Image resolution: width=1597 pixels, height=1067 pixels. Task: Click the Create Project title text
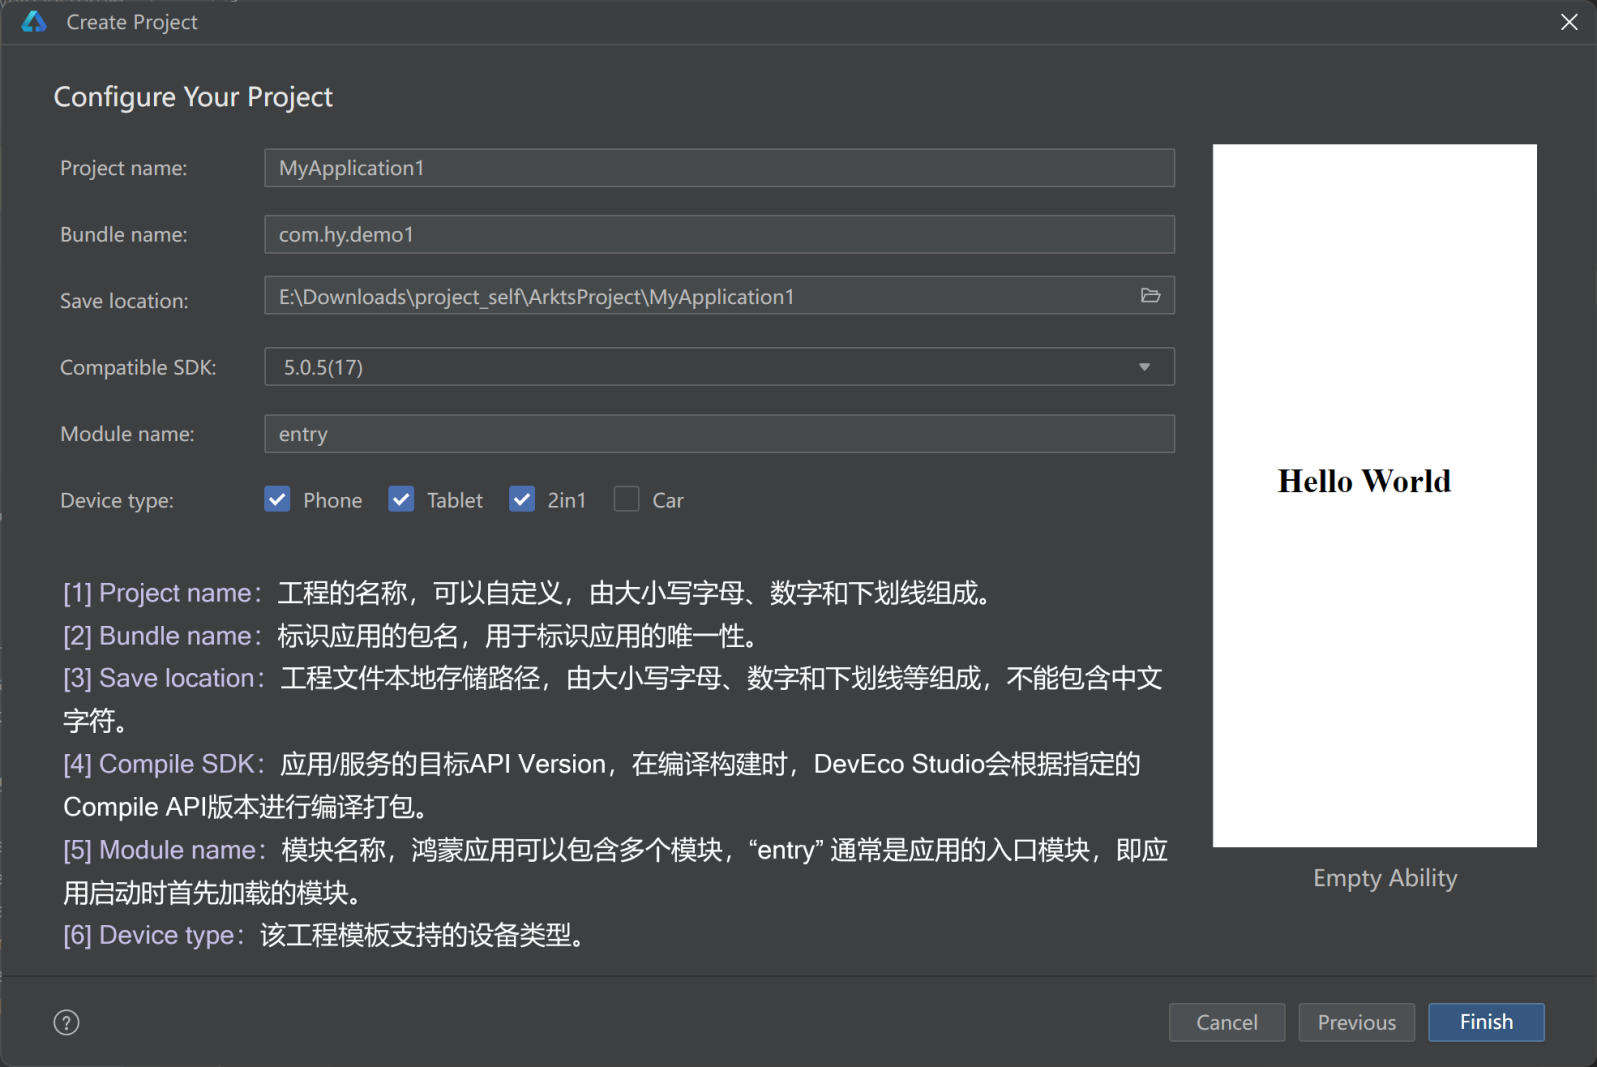tap(132, 22)
